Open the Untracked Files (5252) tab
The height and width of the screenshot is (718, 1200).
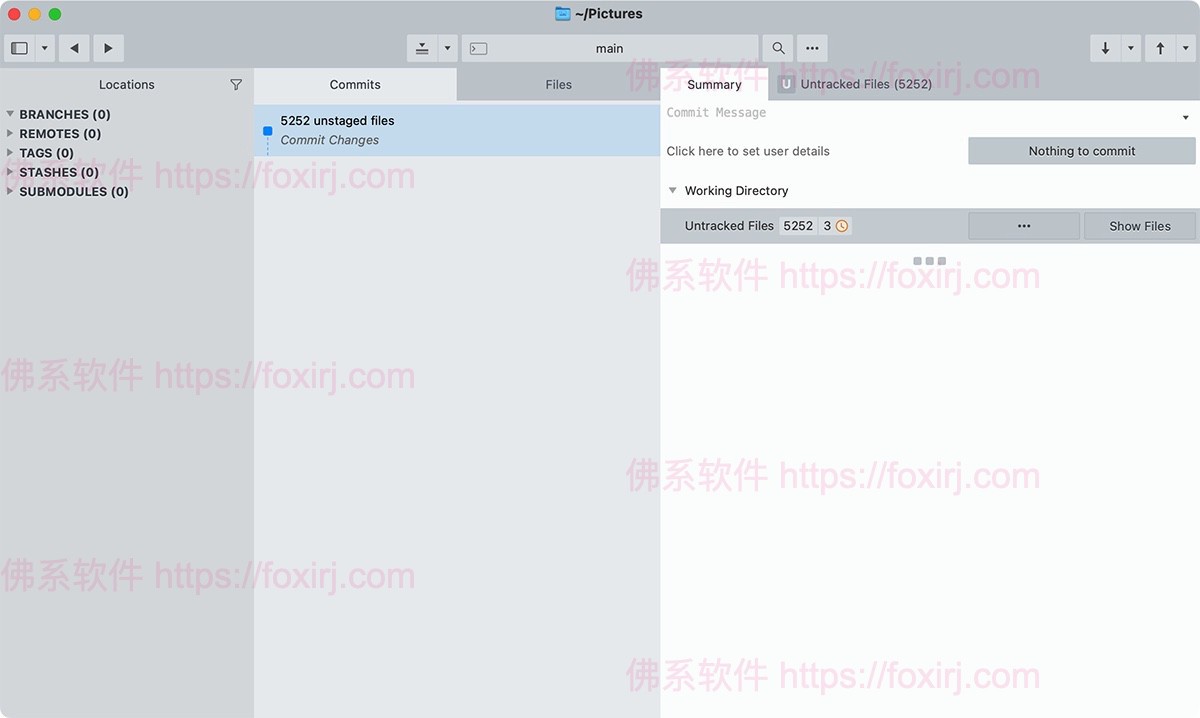point(865,85)
